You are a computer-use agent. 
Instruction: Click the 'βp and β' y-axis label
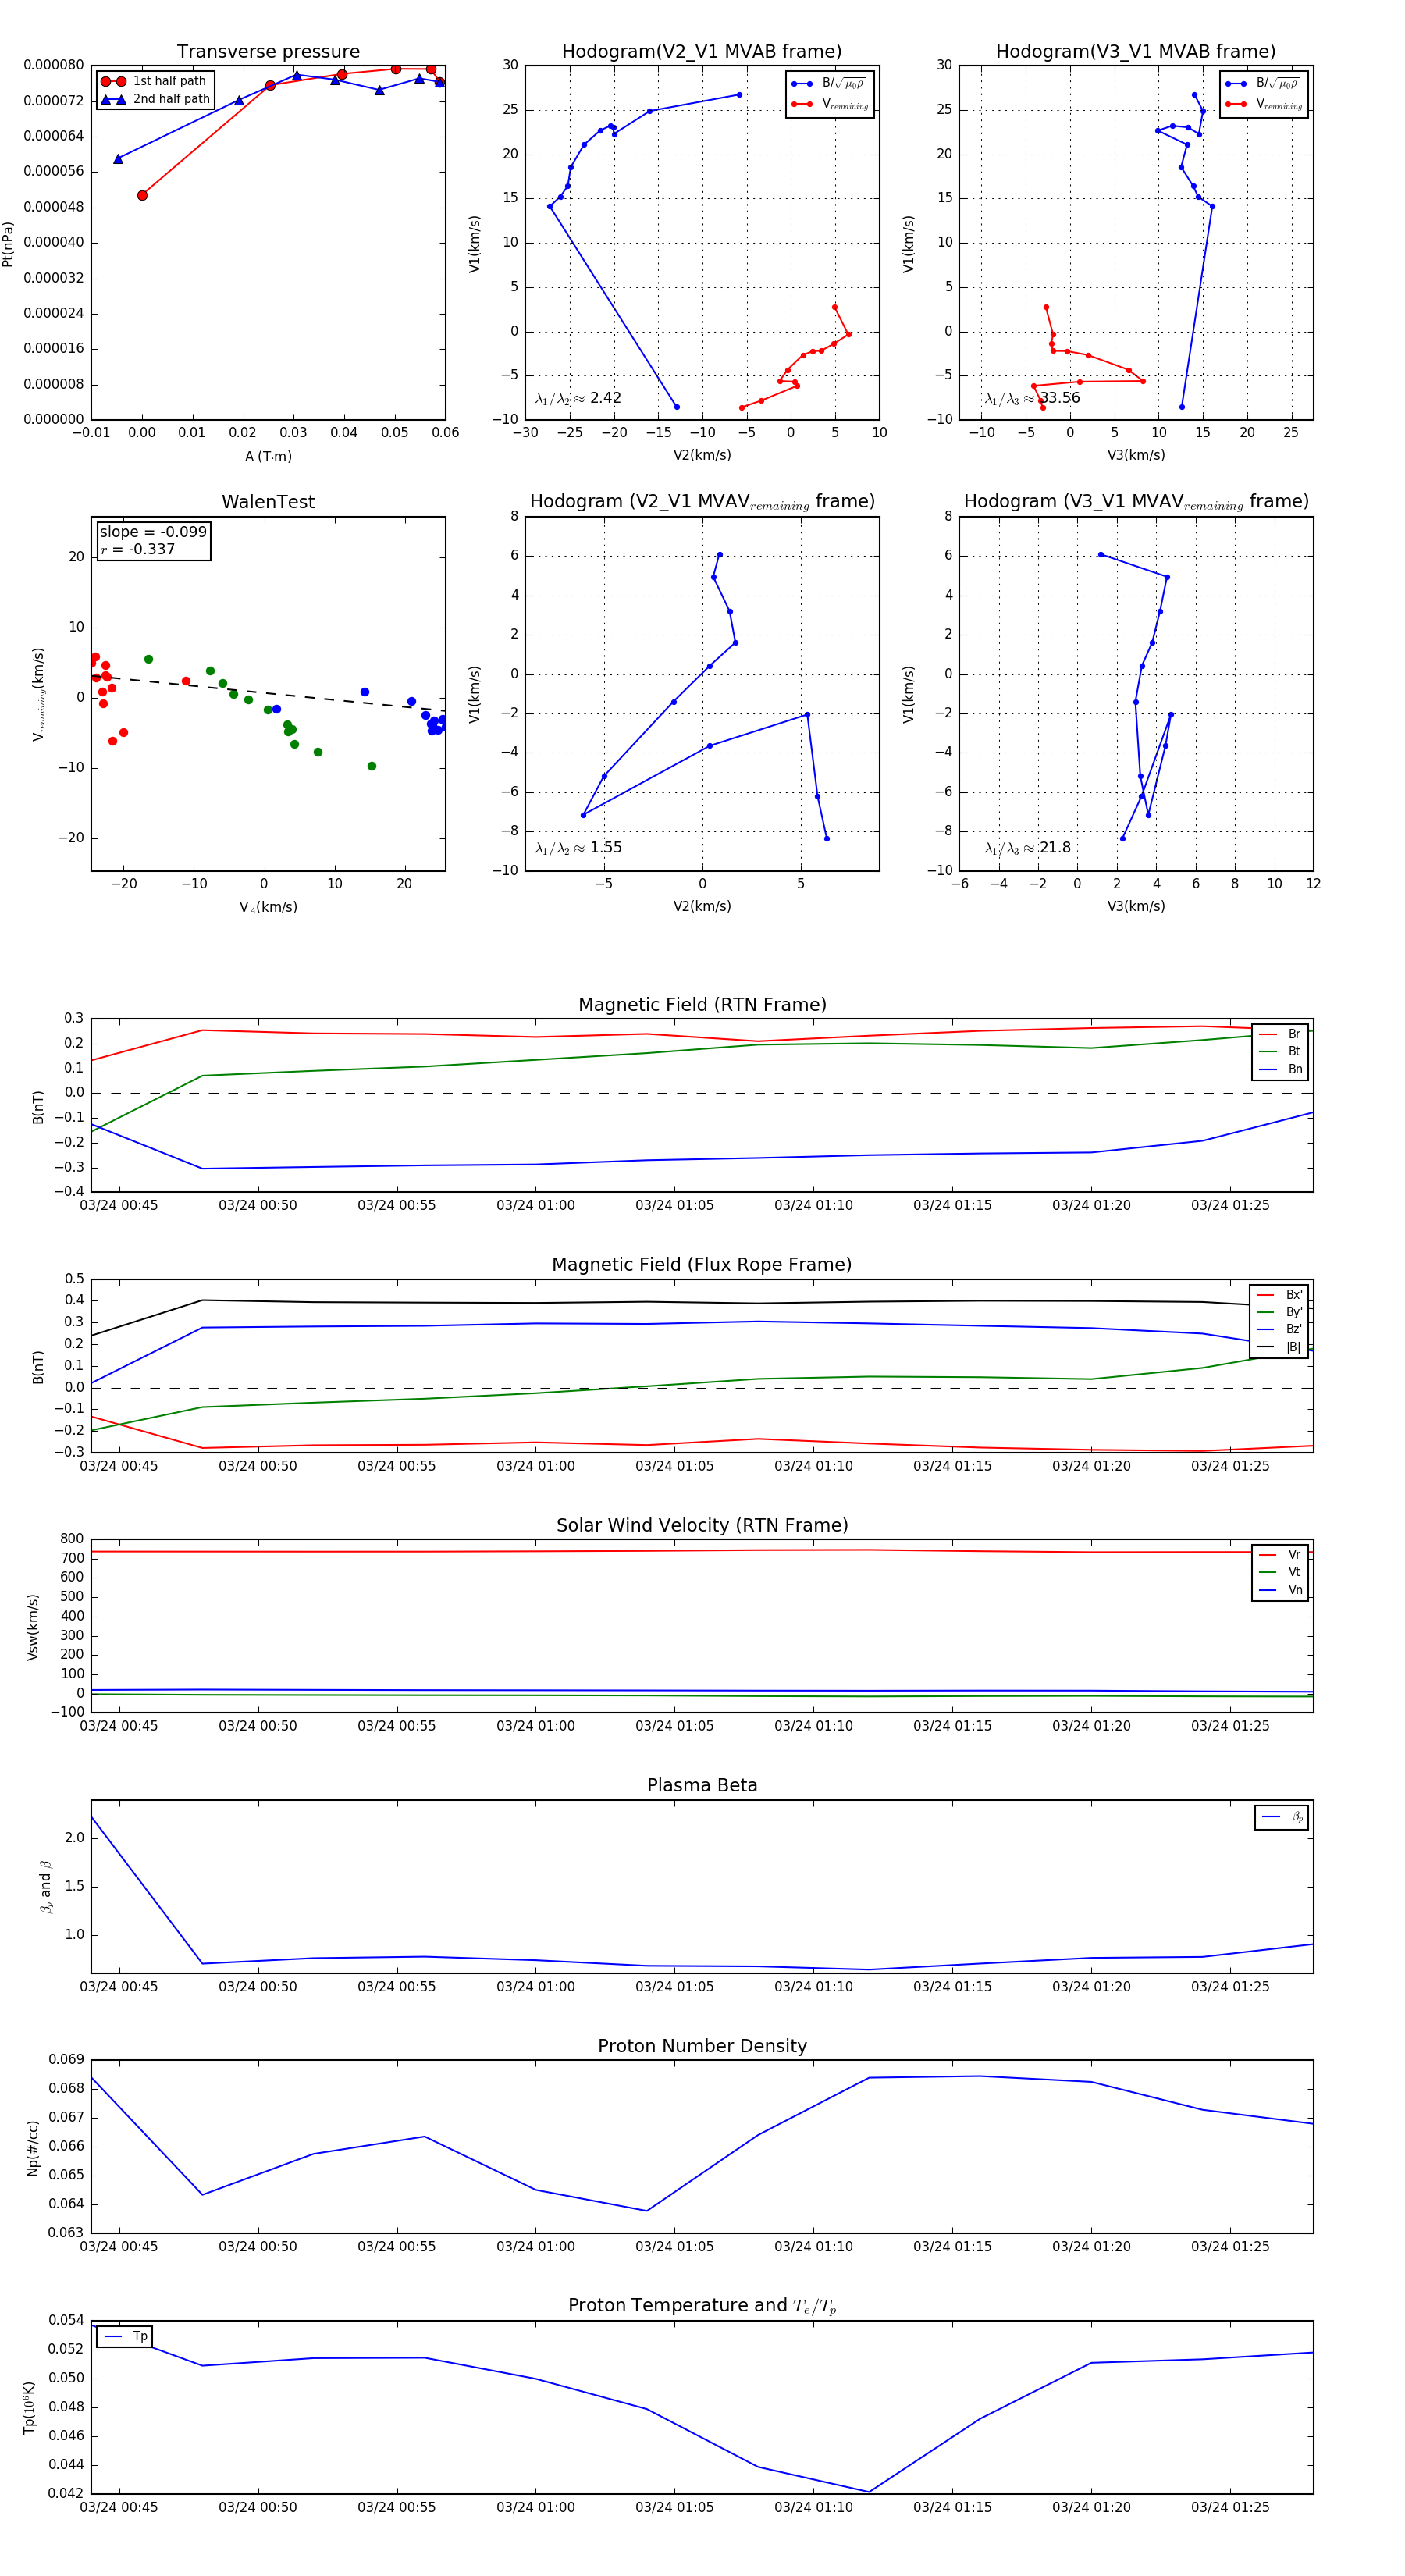[45, 1887]
